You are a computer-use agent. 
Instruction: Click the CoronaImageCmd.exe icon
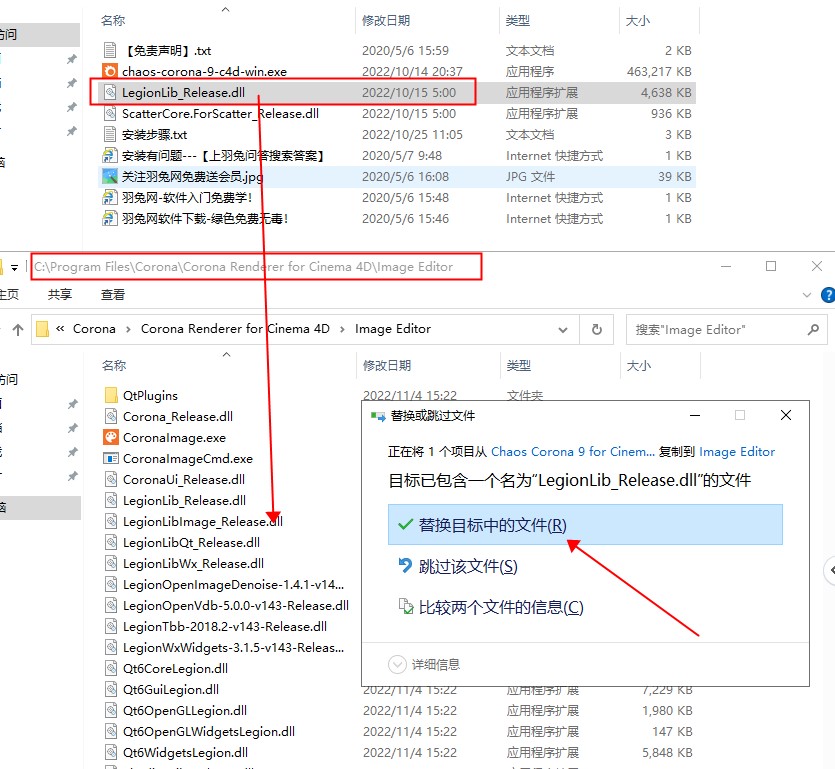click(111, 459)
